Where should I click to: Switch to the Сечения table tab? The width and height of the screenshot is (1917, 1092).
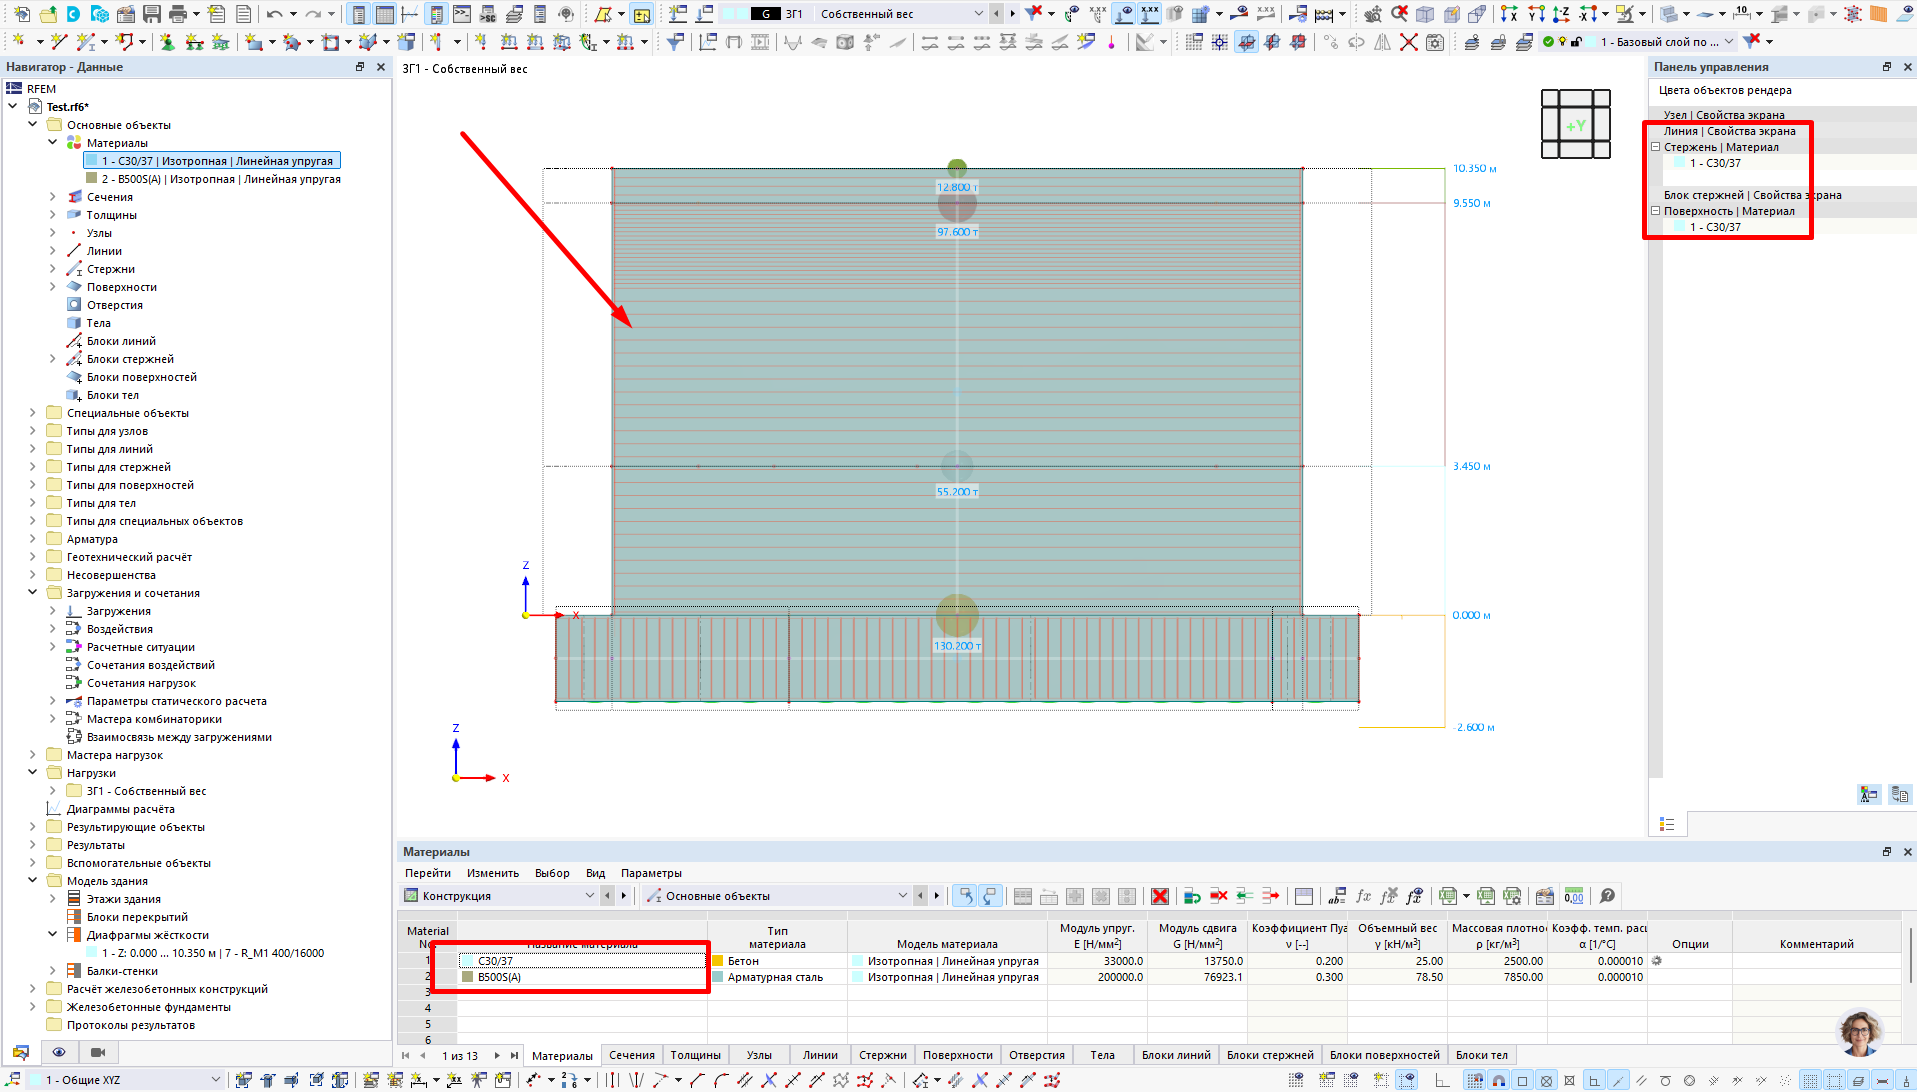click(x=632, y=1055)
